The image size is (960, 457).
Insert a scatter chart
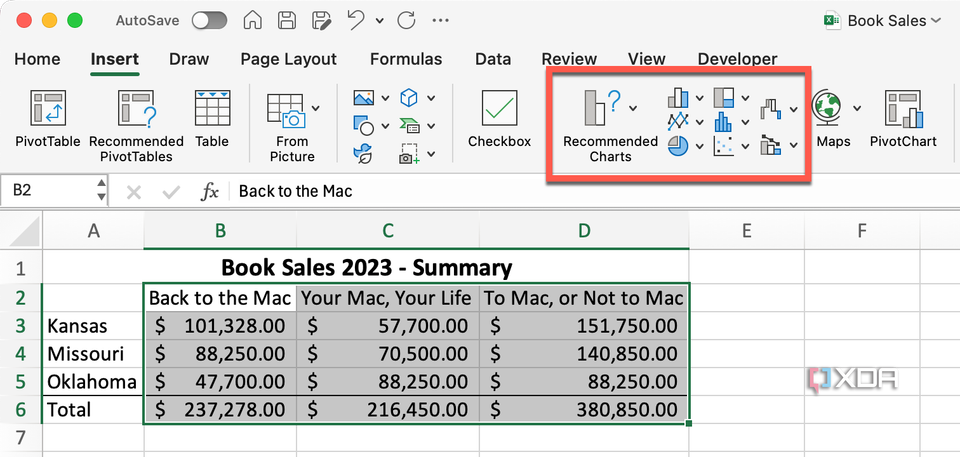[x=724, y=146]
